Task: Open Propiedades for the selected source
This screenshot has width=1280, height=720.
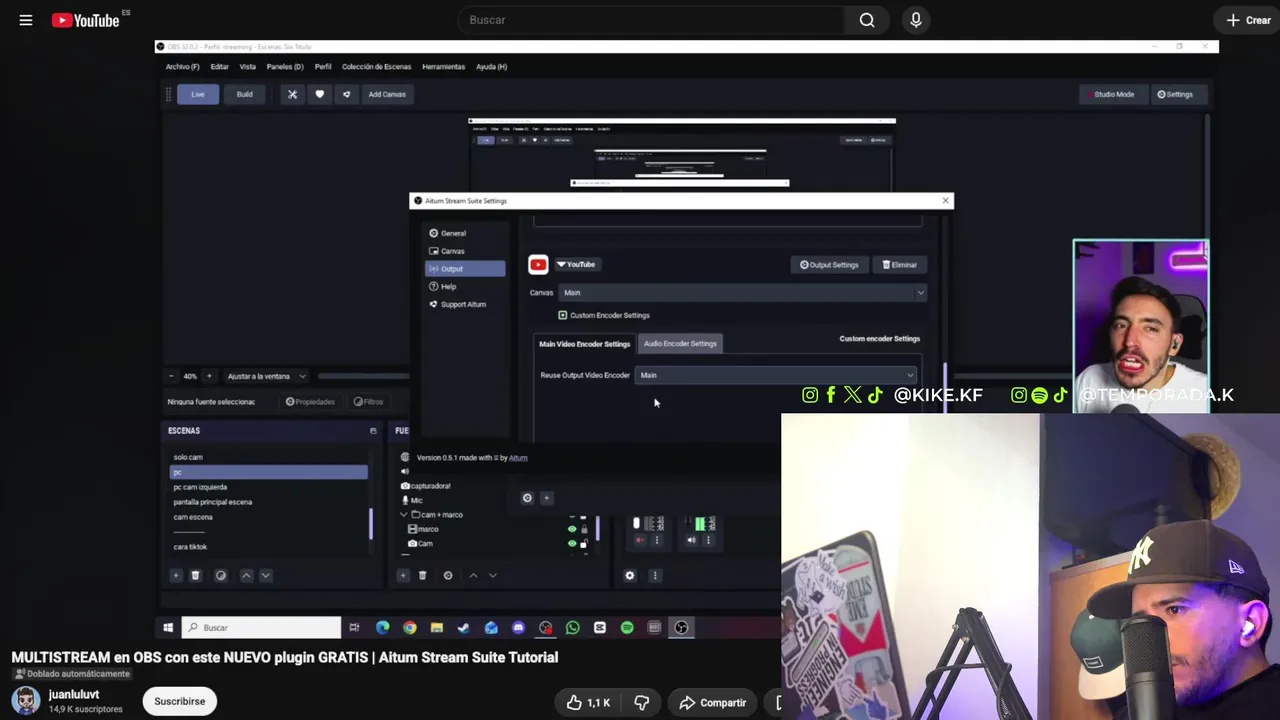Action: (310, 402)
